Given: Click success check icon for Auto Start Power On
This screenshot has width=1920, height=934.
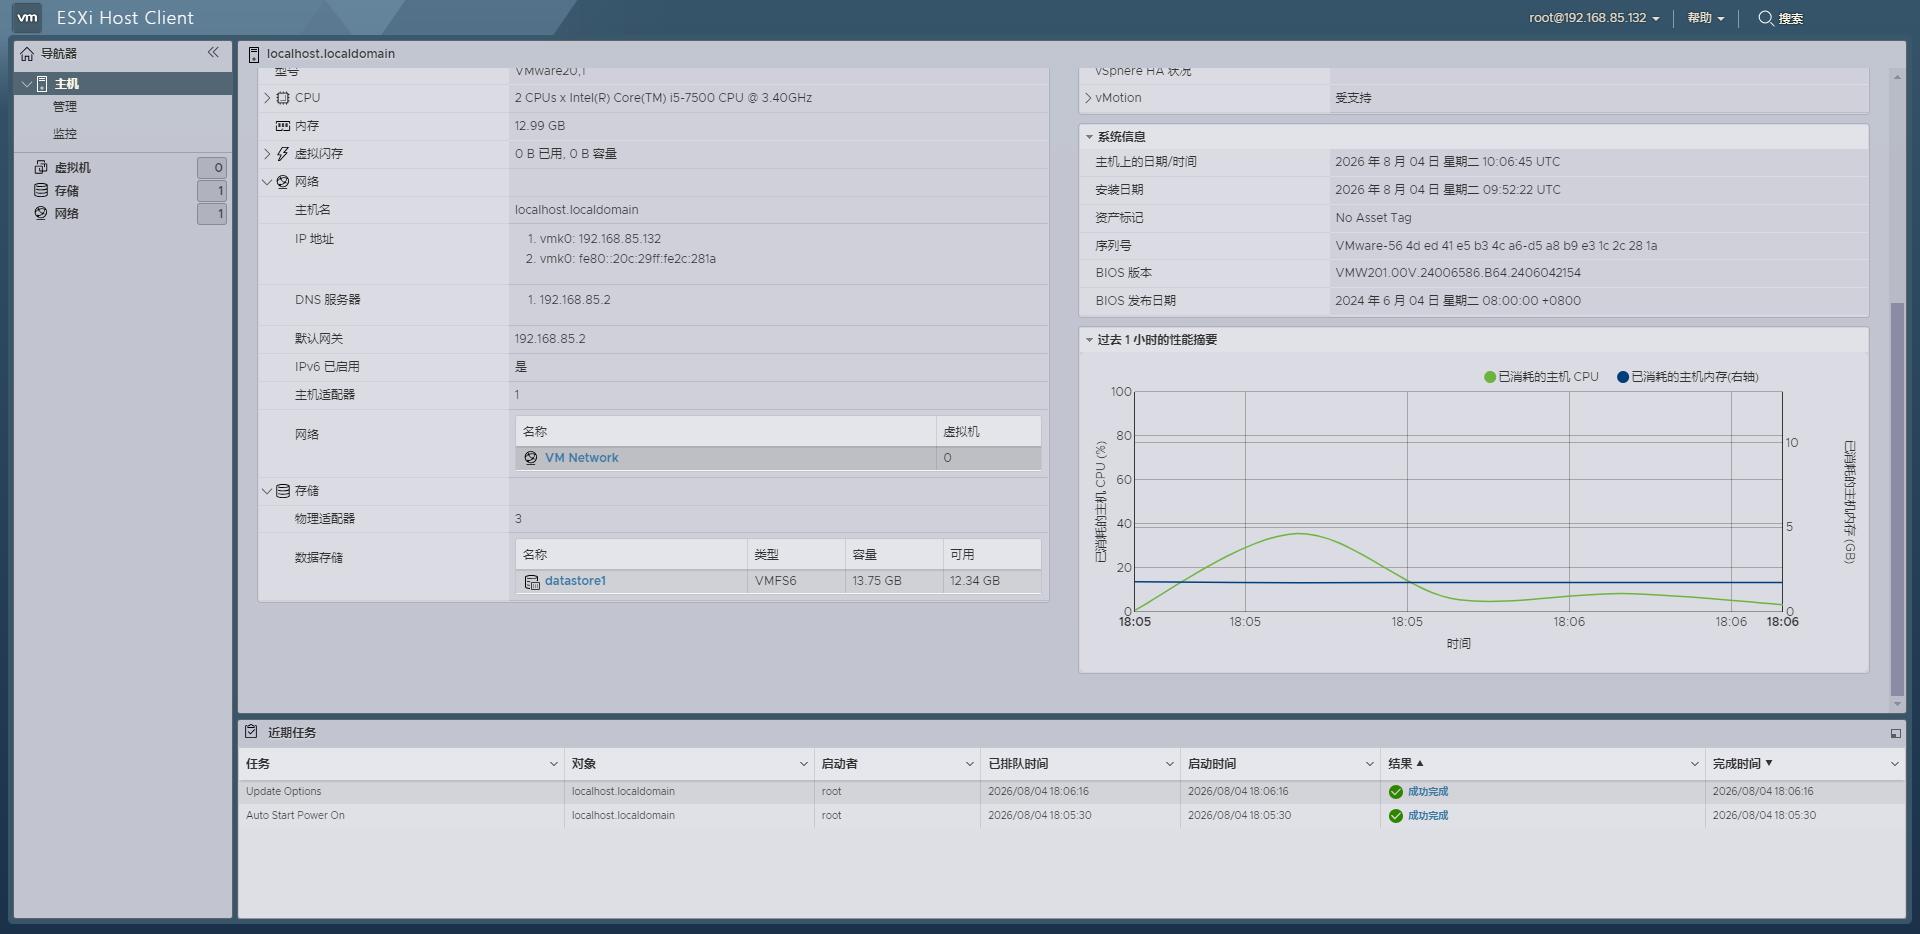Looking at the screenshot, I should click(1396, 816).
